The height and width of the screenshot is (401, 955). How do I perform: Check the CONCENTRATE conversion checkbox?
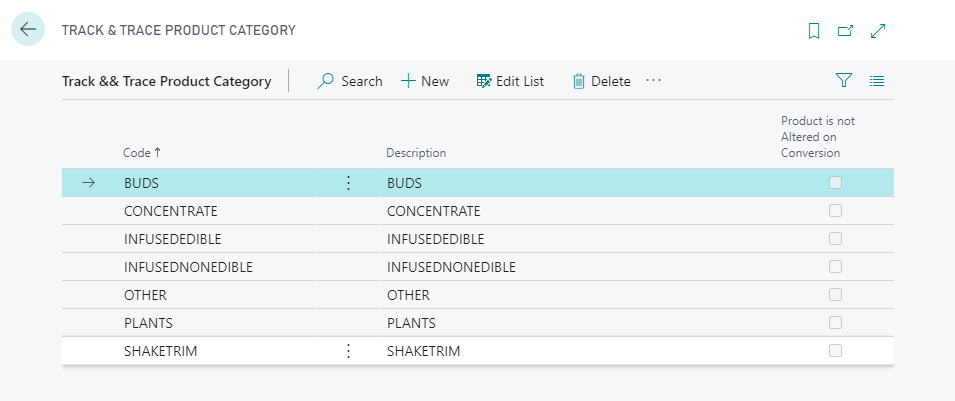coord(835,211)
